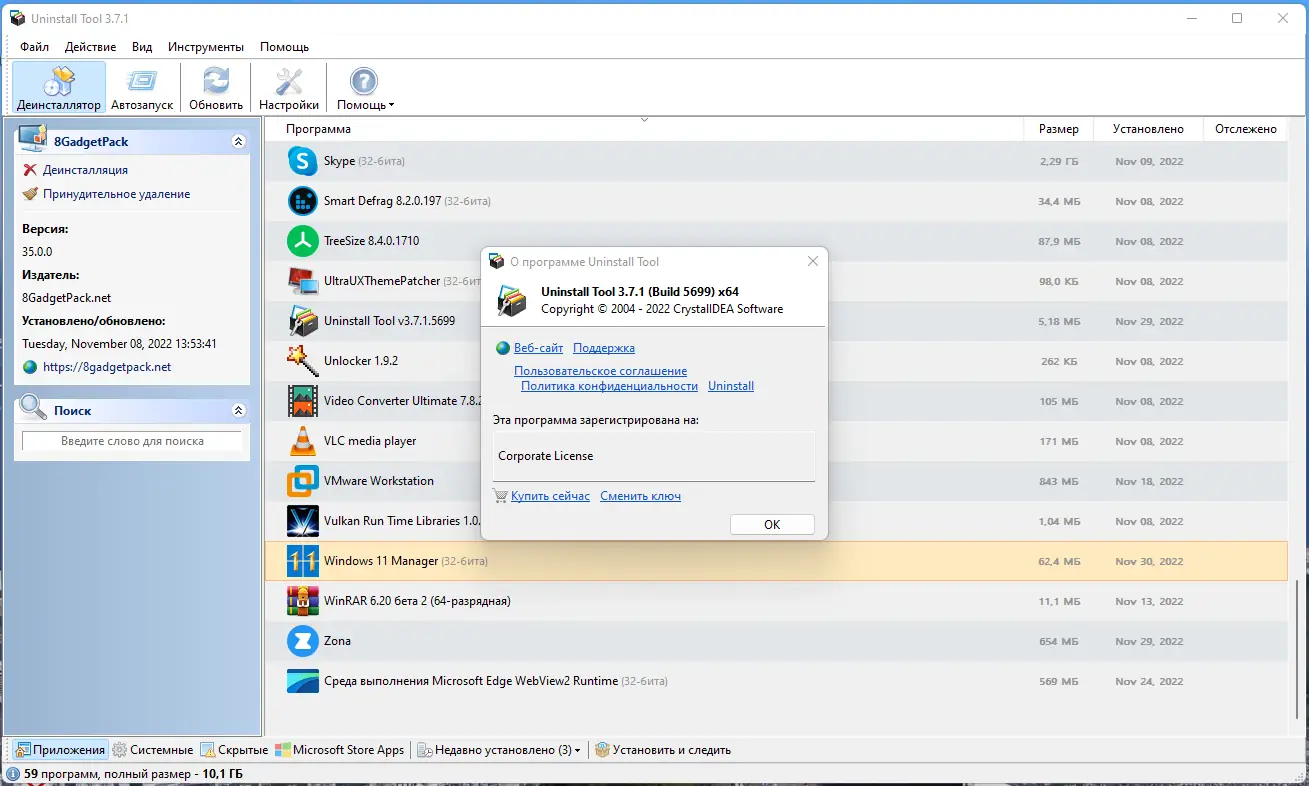The height and width of the screenshot is (786, 1309).
Task: Switch to Microsoft Store Apps tab
Action: point(340,750)
